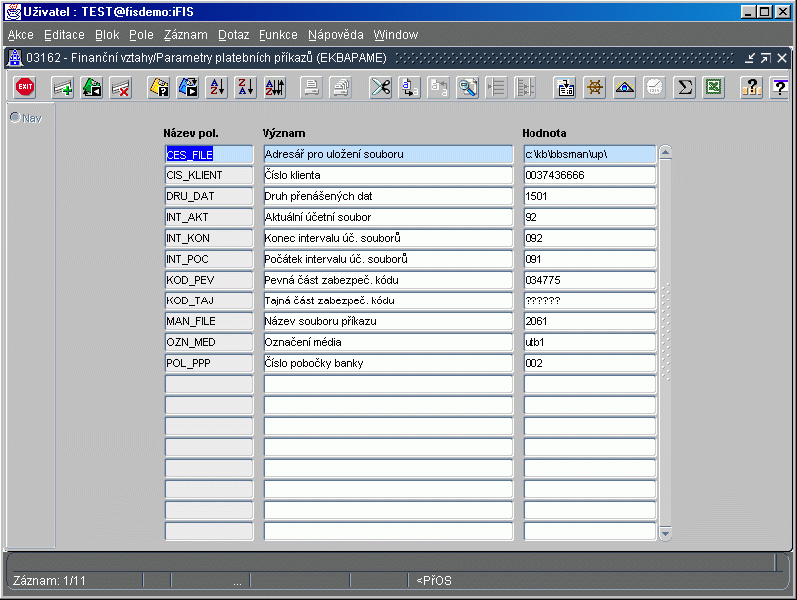The image size is (797, 600).
Task: Click the POL_PPP name field
Action: click(x=209, y=363)
